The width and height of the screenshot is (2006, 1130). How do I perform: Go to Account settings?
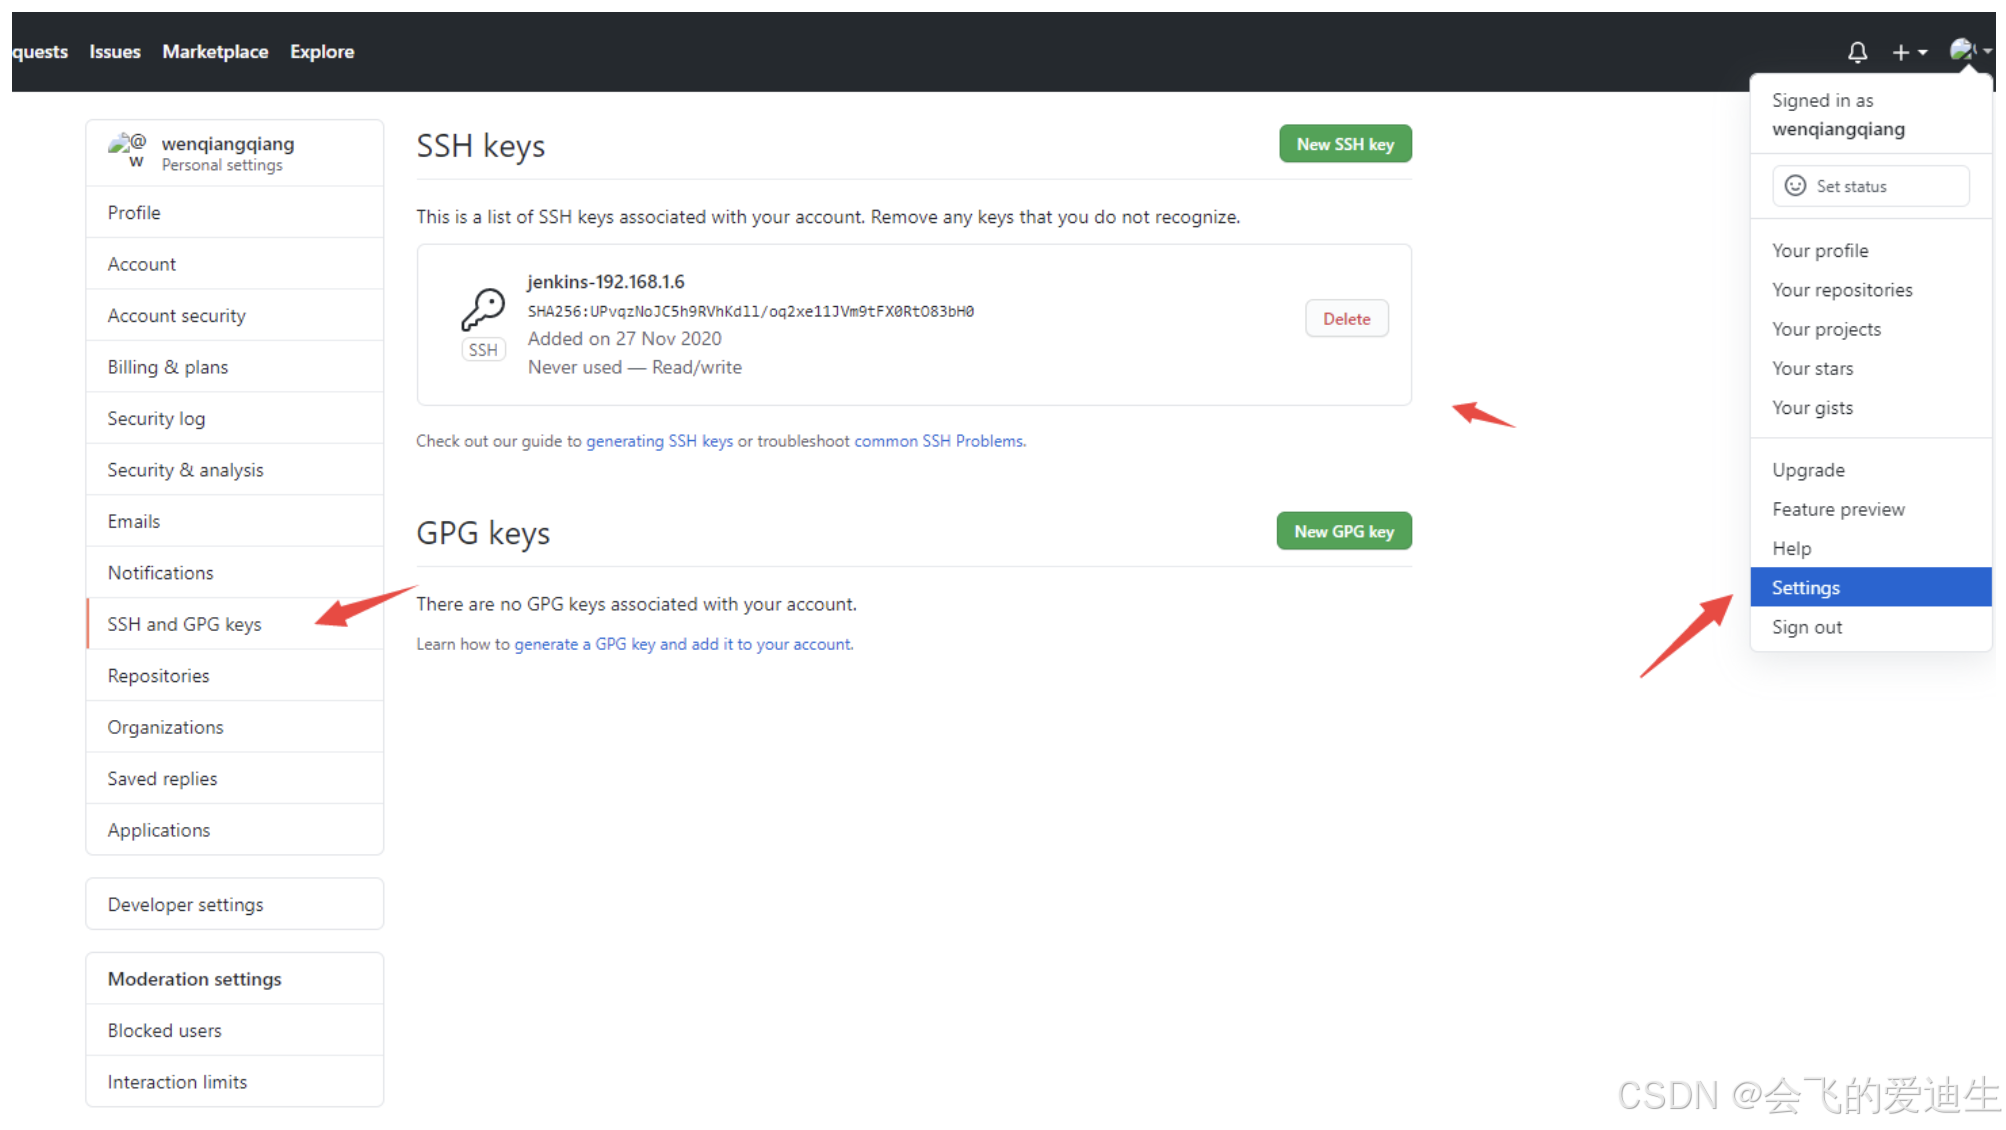[235, 264]
